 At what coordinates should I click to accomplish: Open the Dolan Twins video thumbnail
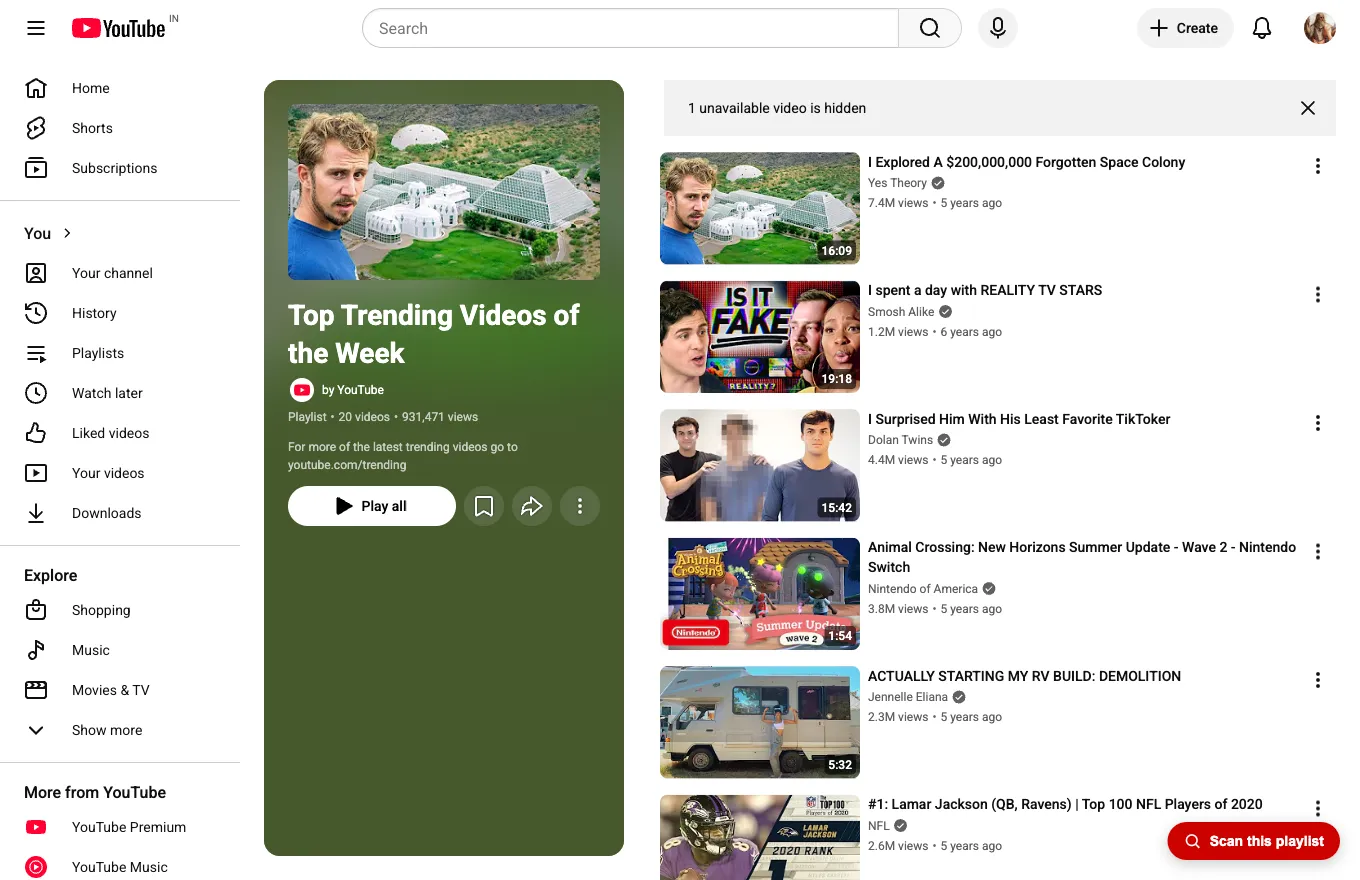click(760, 465)
